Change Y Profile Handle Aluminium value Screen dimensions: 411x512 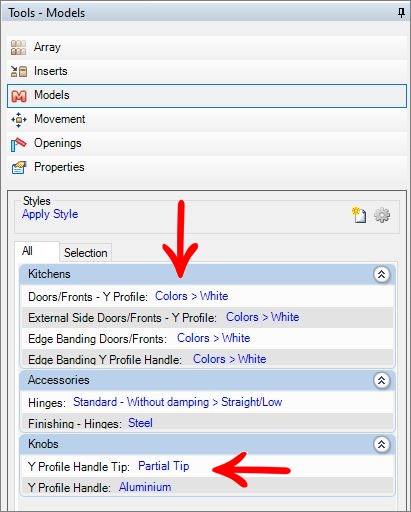click(145, 487)
